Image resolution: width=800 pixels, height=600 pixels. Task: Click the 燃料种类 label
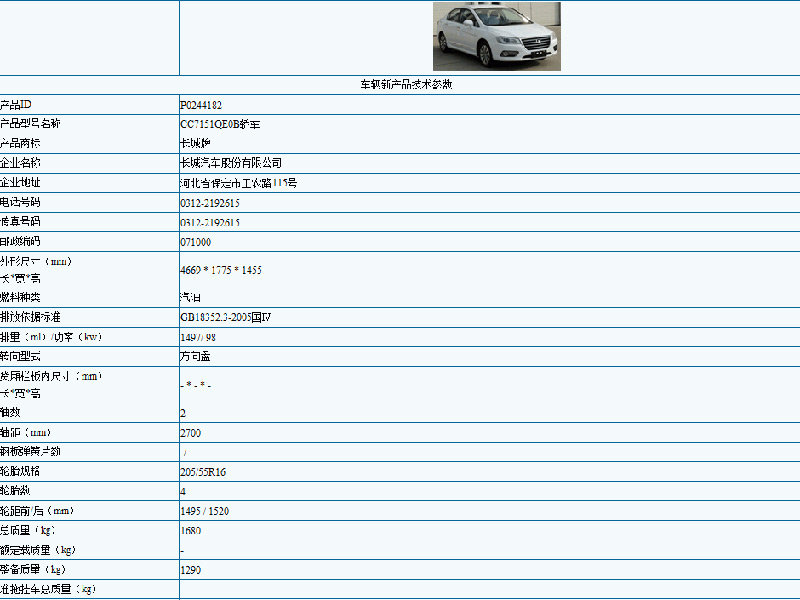(20, 297)
